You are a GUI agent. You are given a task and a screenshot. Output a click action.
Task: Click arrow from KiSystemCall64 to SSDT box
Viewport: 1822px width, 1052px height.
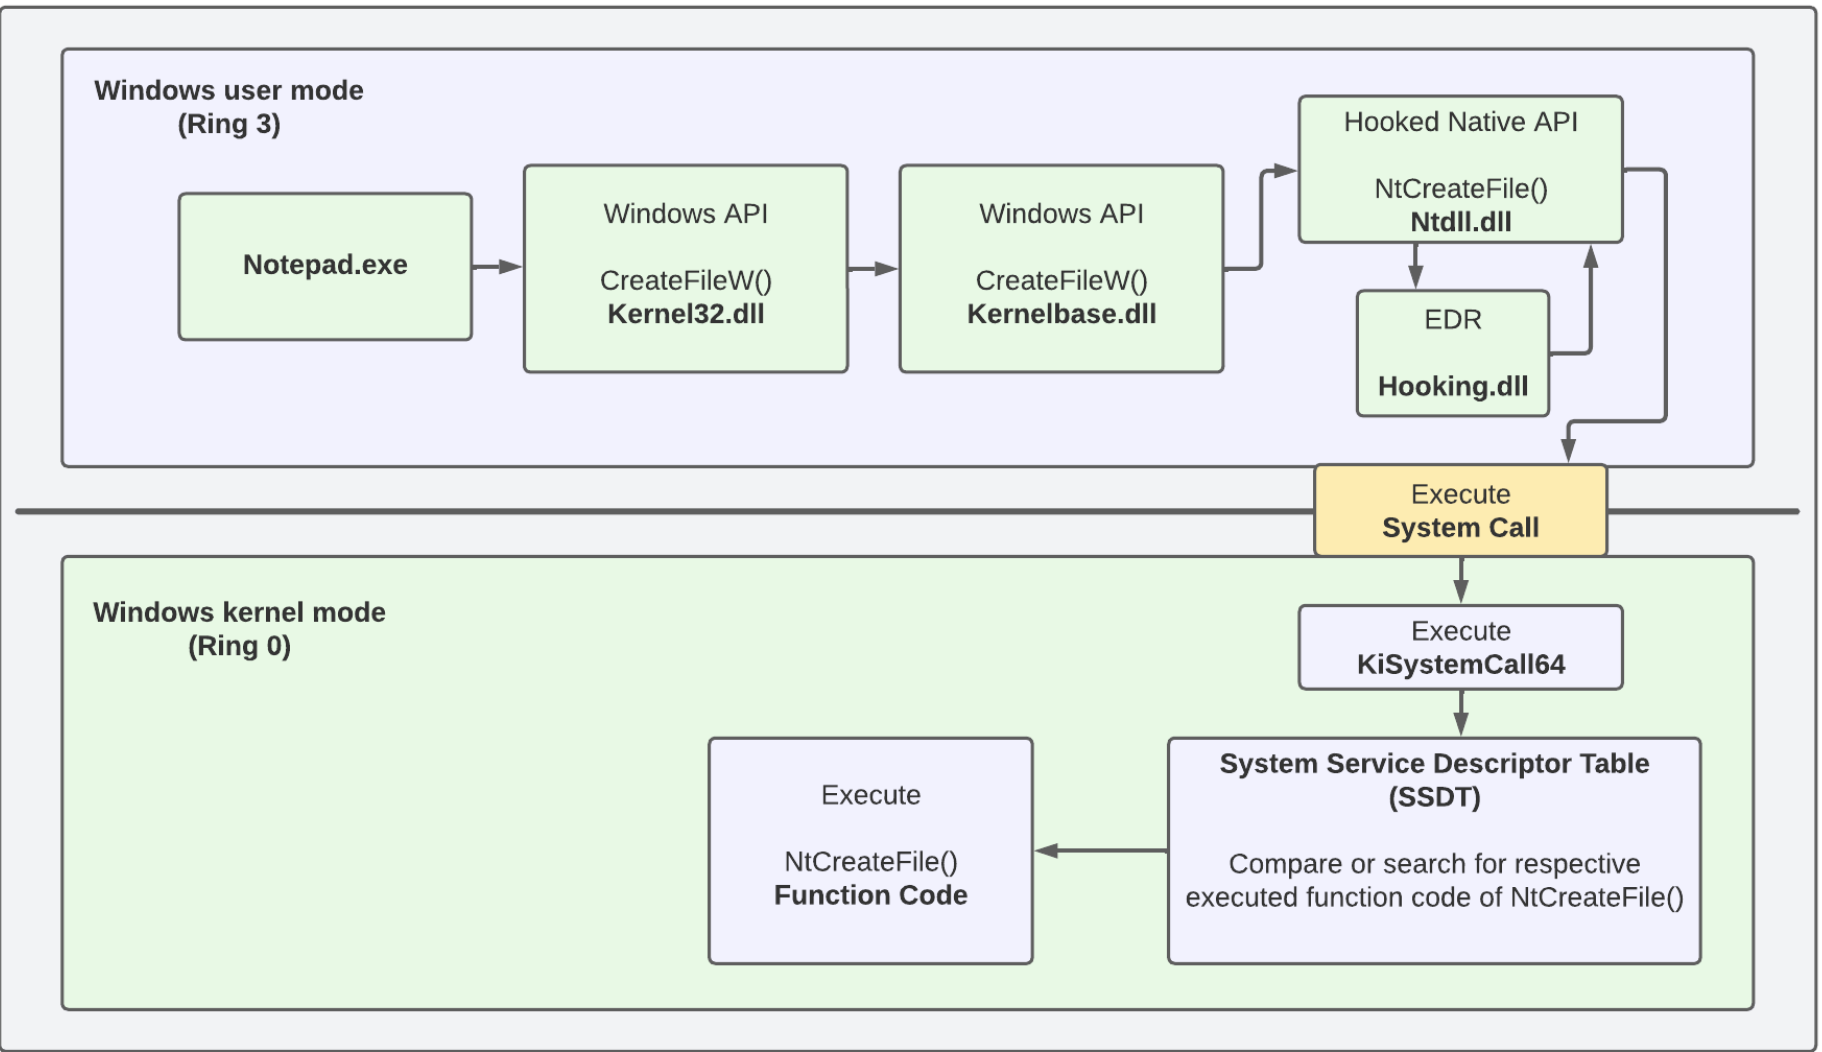click(x=1461, y=713)
